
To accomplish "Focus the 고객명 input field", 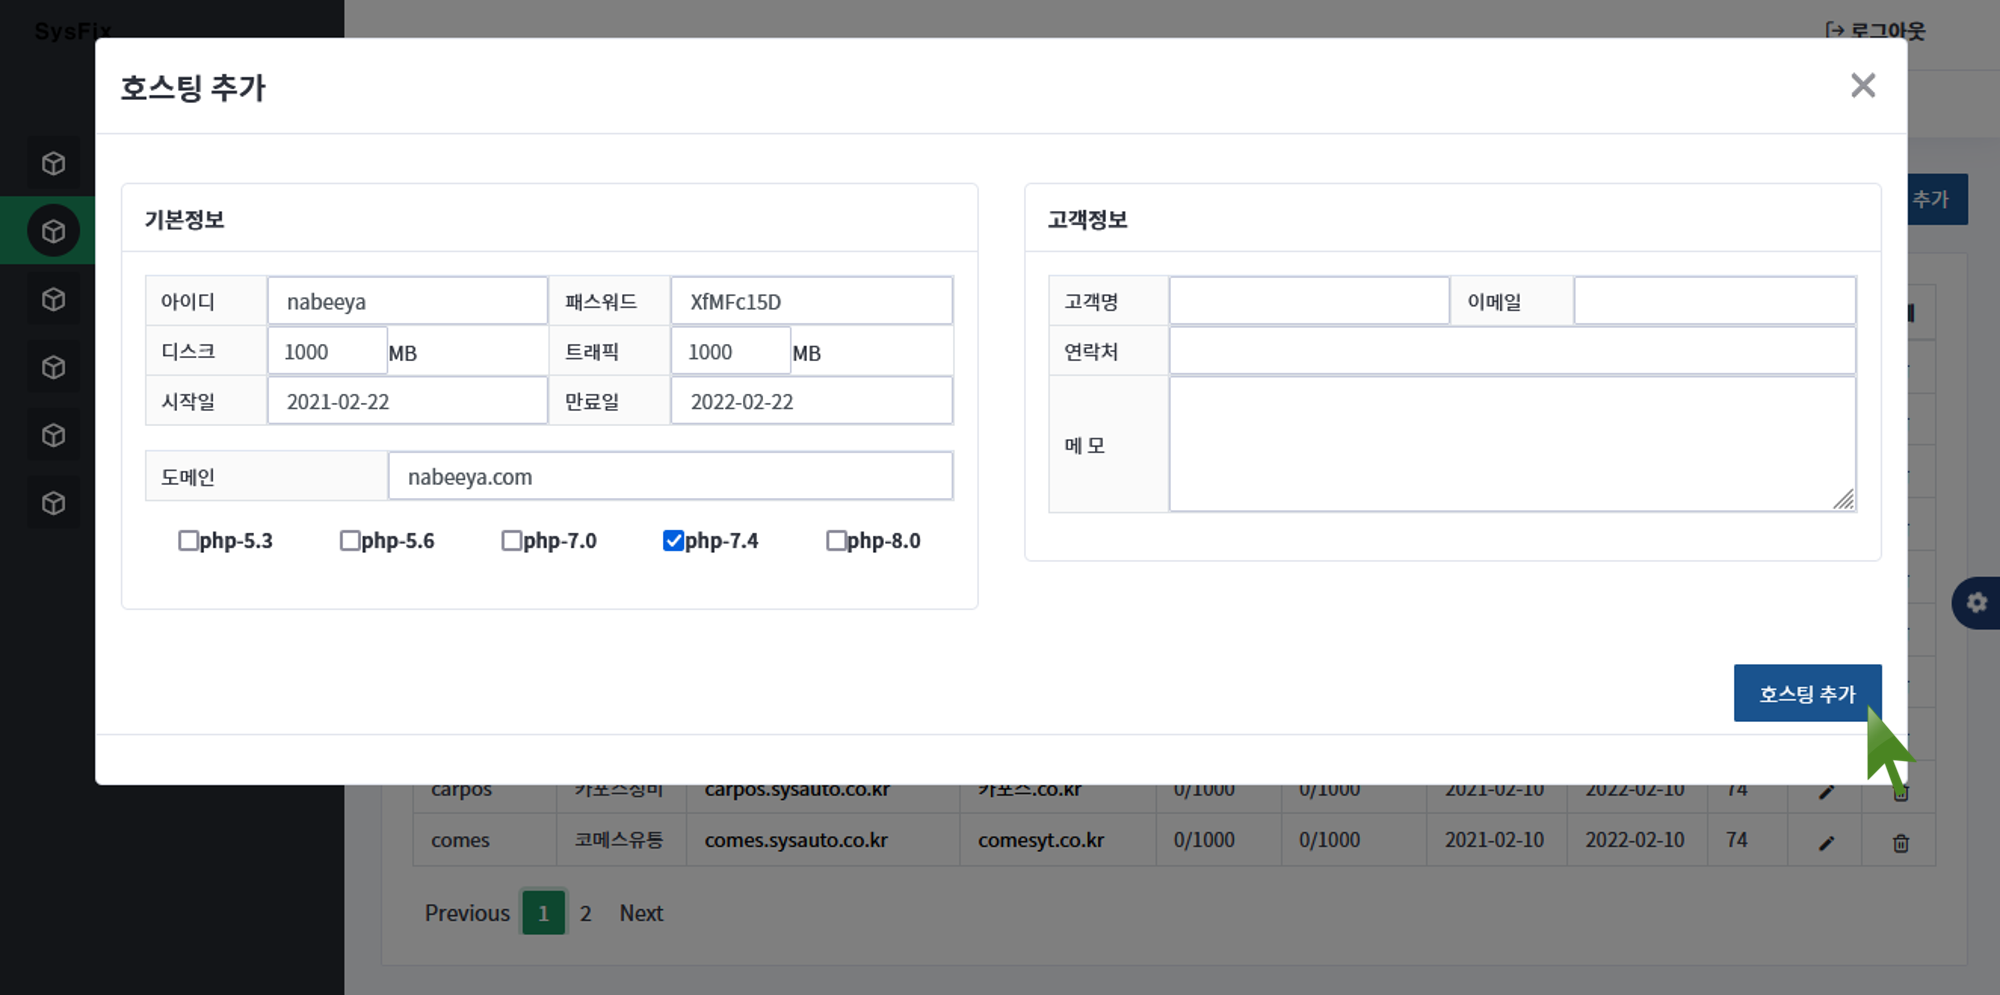I will [x=1308, y=301].
